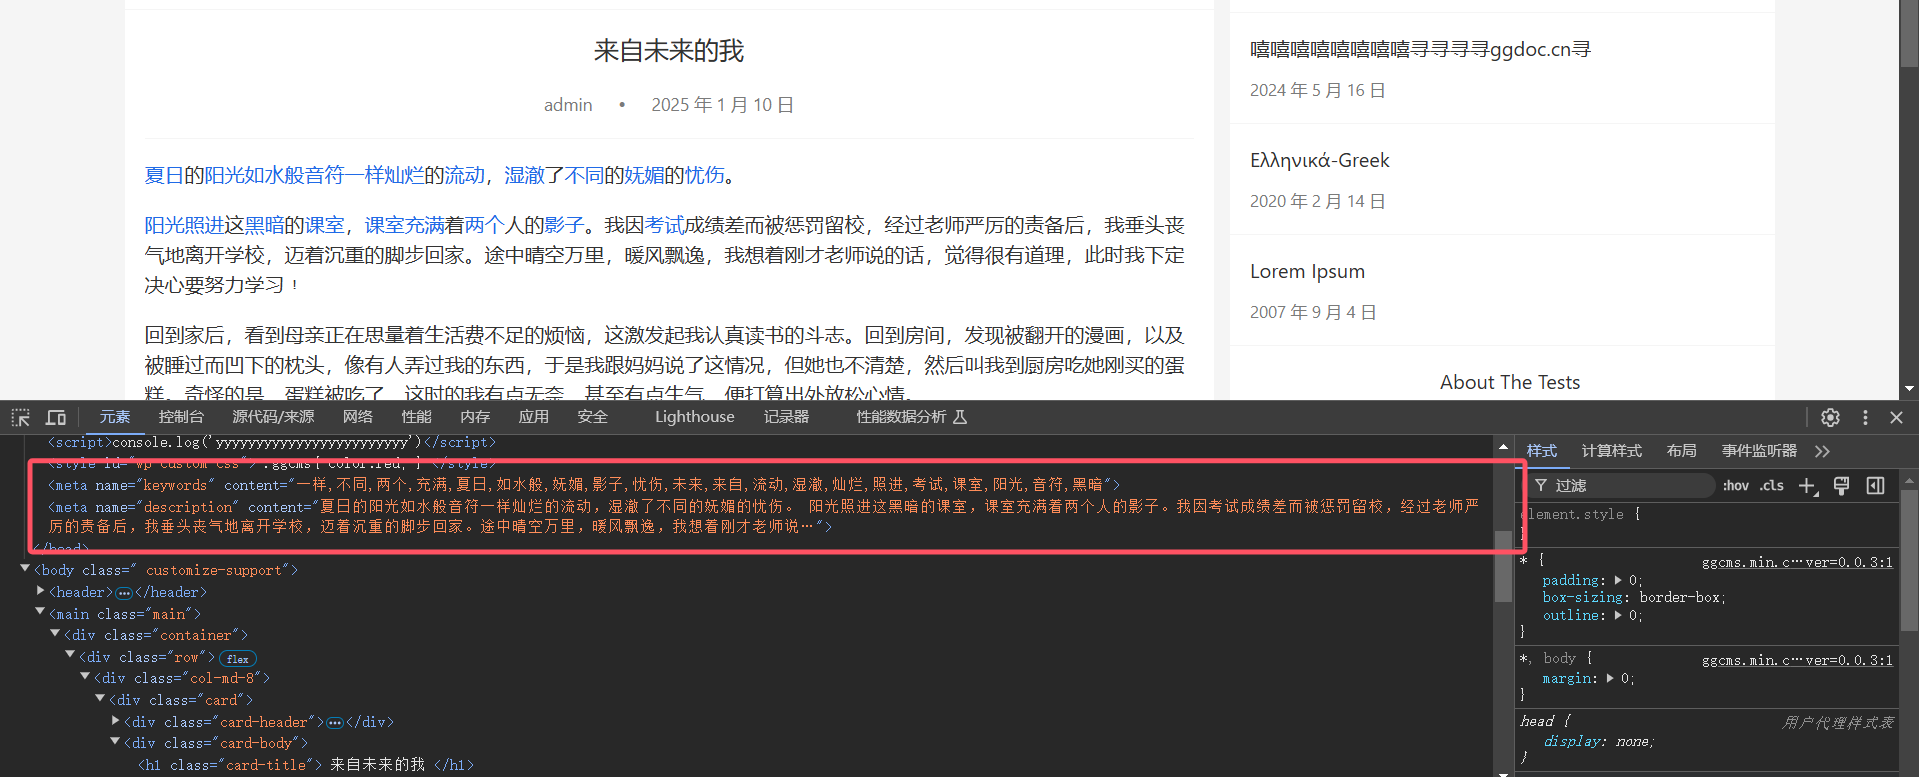Click the 夏日 keyword link
This screenshot has height=777, width=1919.
point(164,175)
